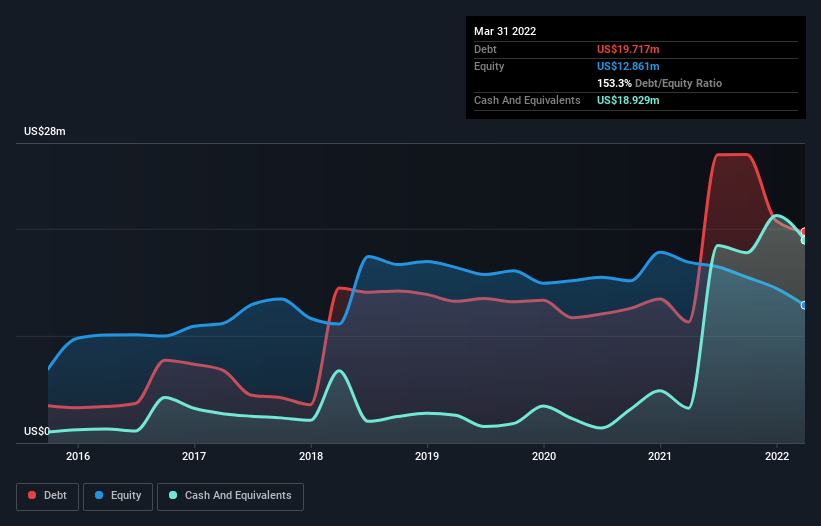Click the blue Equity endpoint marker
This screenshot has width=821, height=526.
[804, 305]
